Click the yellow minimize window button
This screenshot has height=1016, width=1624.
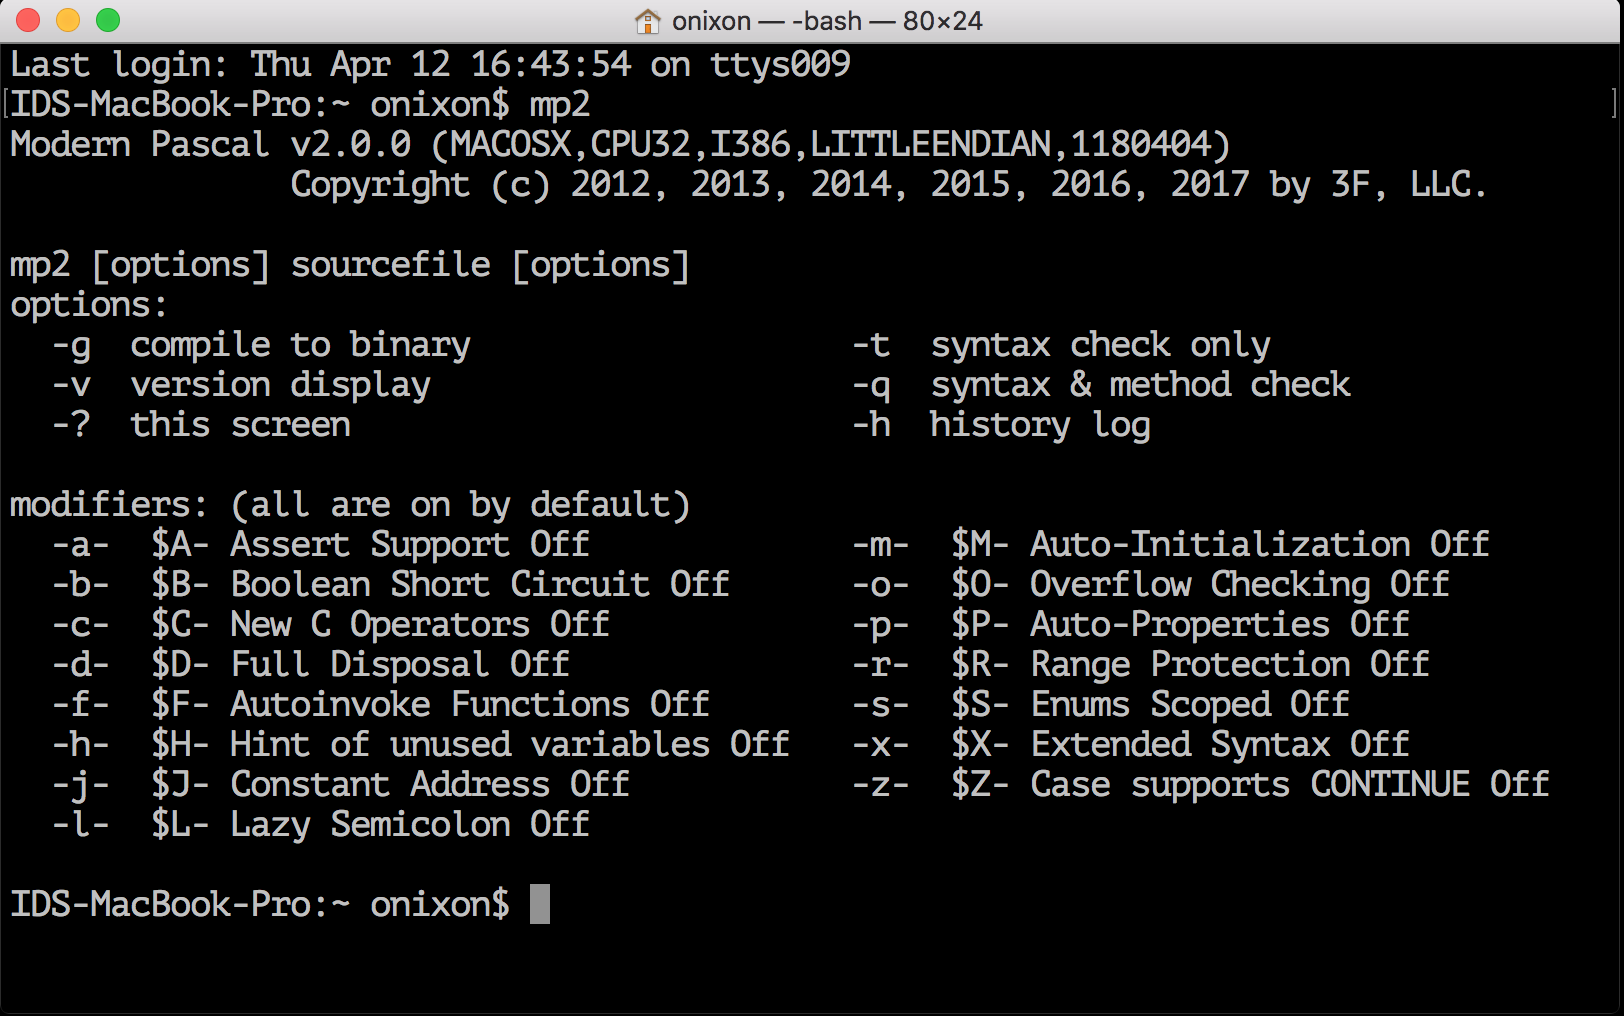pyautogui.click(x=68, y=20)
